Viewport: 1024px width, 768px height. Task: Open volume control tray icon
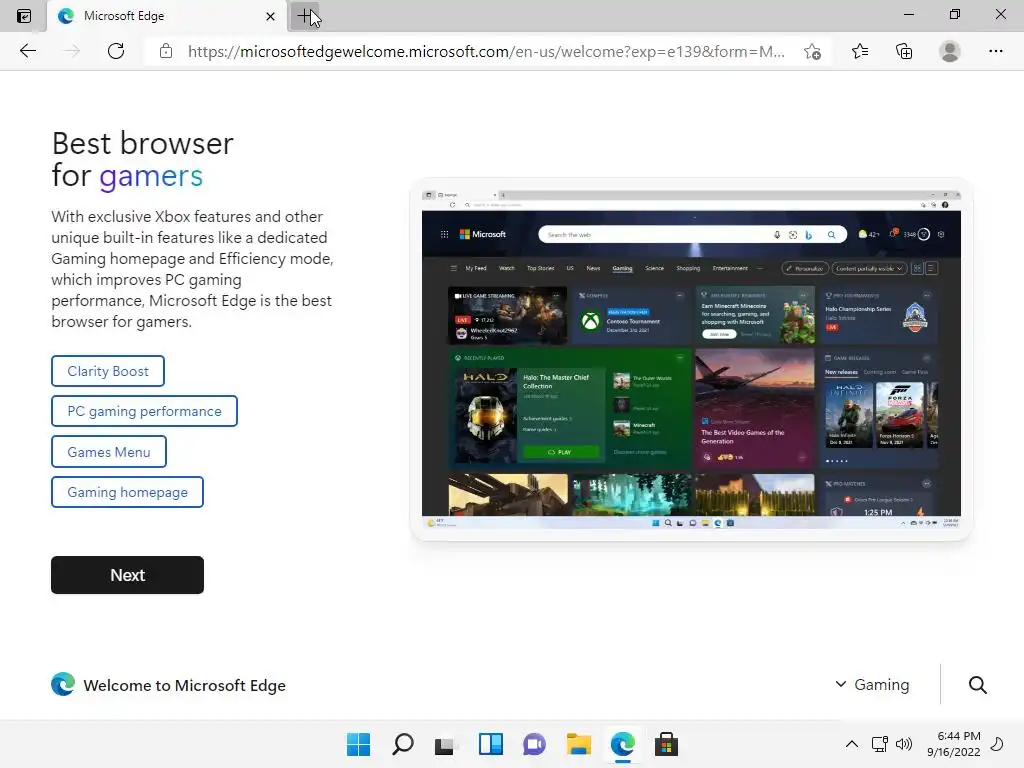[x=904, y=744]
